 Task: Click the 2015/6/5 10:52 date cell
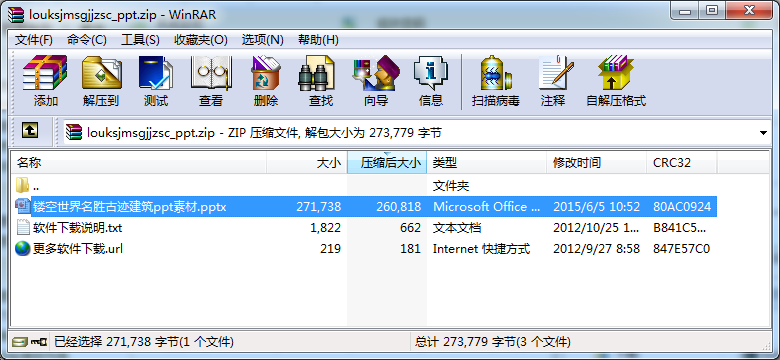pos(597,207)
